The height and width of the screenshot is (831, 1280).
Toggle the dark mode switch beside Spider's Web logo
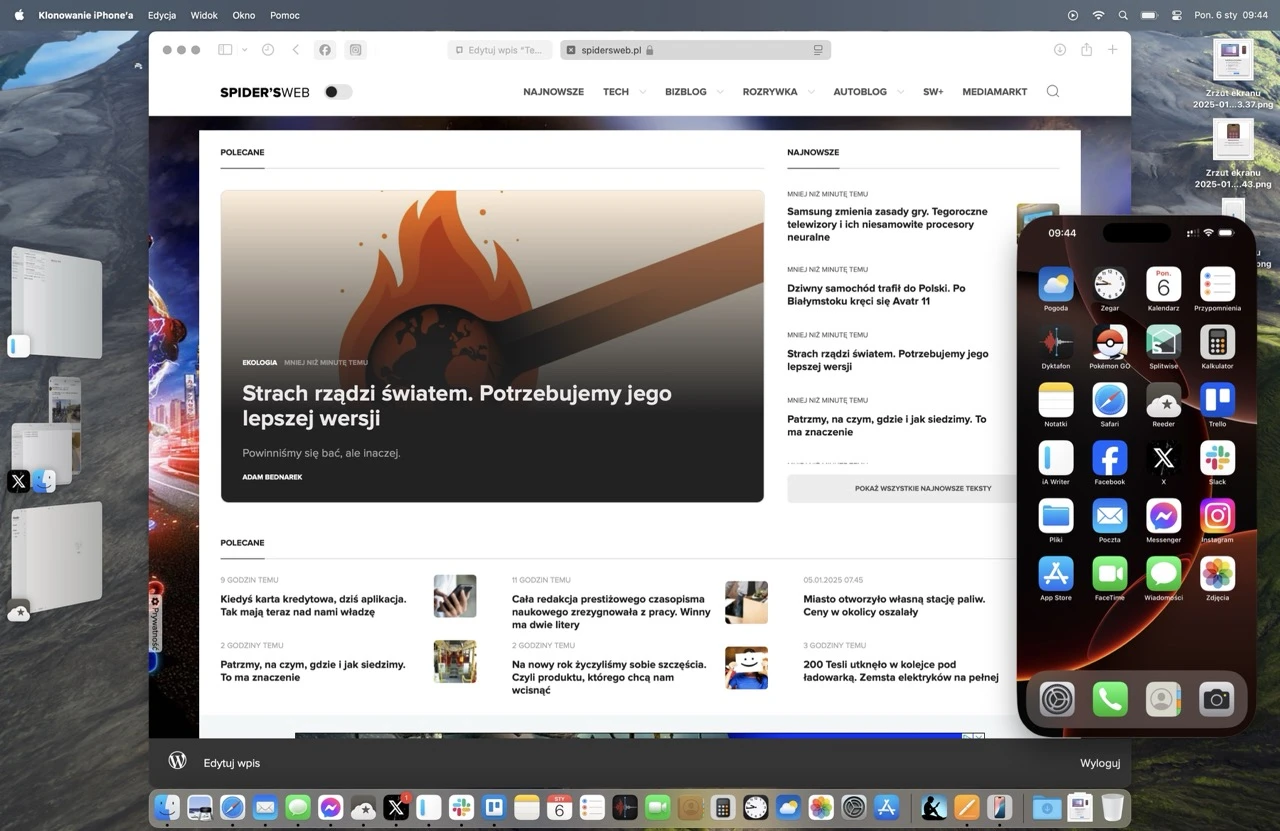tap(338, 92)
